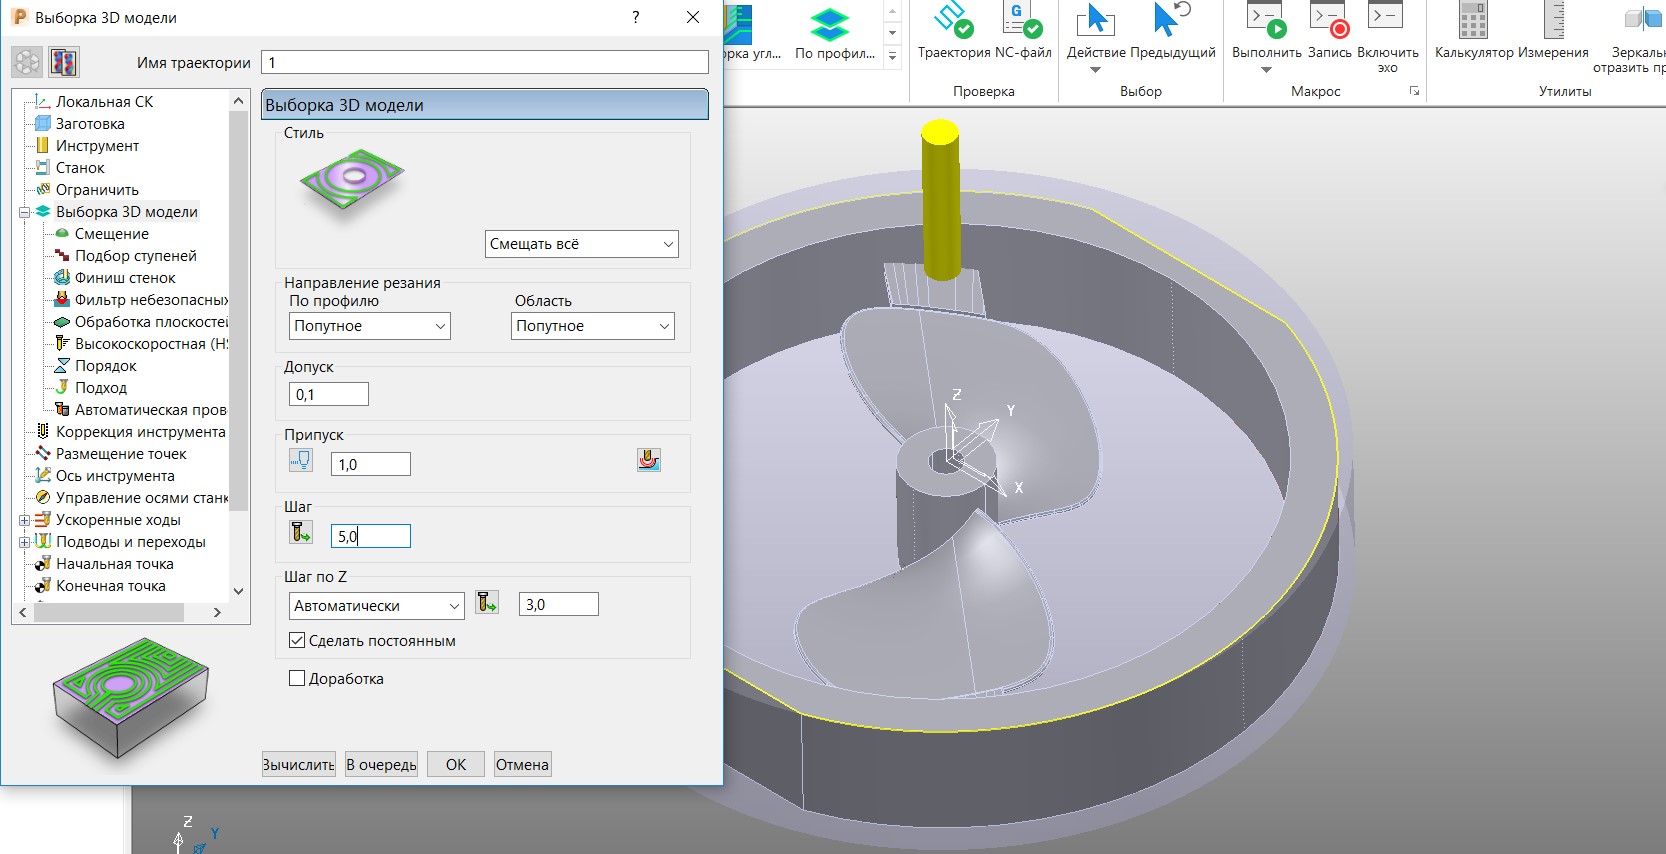The image size is (1666, 854).
Task: Open the Смещать всё style dropdown
Action: click(581, 244)
